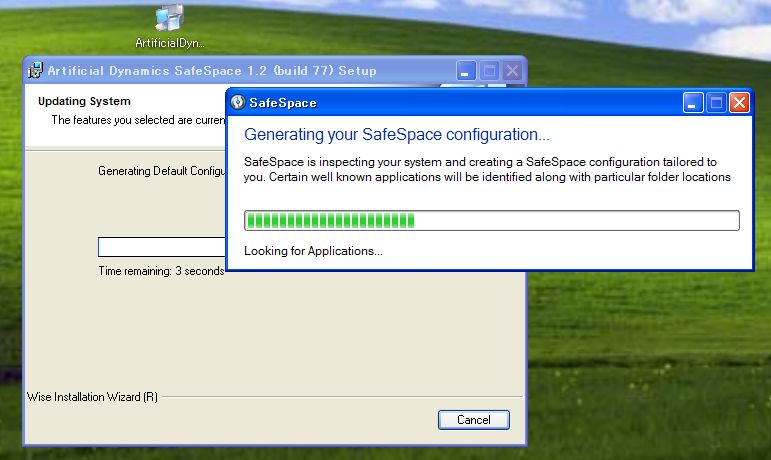Click the 'SafeSpace is inspecting your system' description
The width and height of the screenshot is (771, 460).
(487, 169)
